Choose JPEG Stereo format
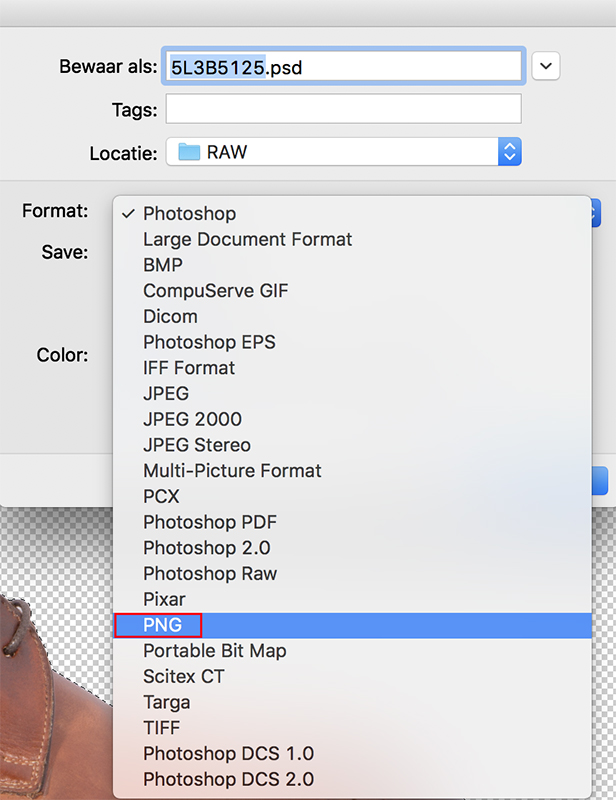616x800 pixels. tap(352, 445)
